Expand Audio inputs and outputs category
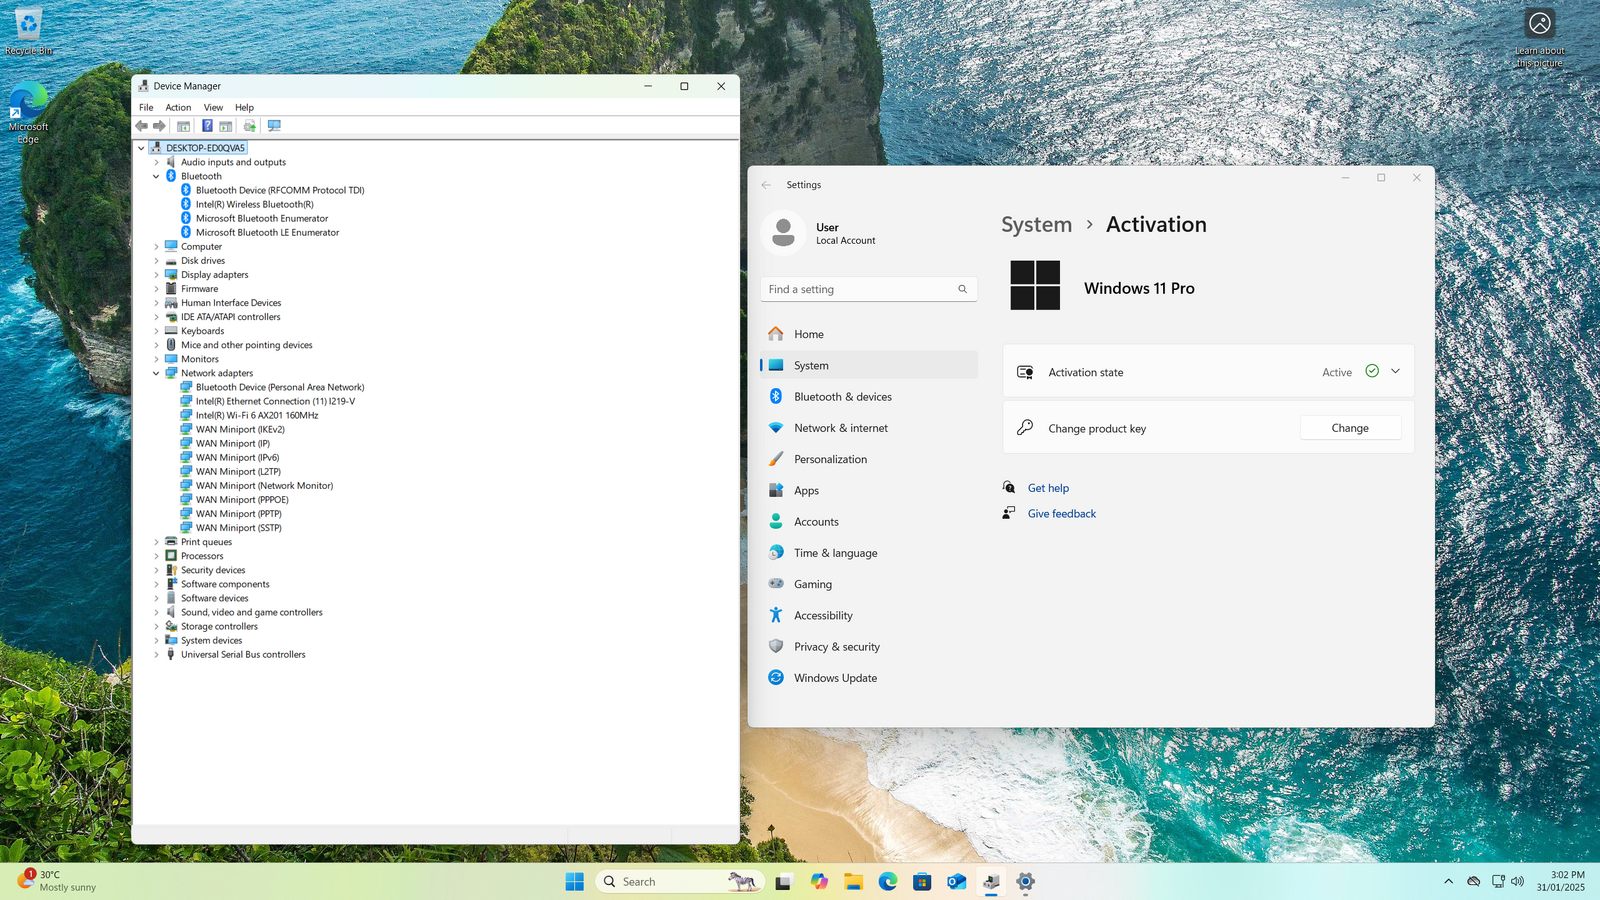Screen dimensions: 1600x900 [x=156, y=162]
